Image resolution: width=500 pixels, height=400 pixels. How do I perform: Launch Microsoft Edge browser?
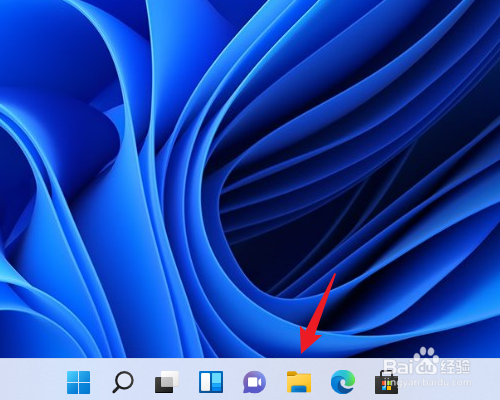[x=343, y=382]
